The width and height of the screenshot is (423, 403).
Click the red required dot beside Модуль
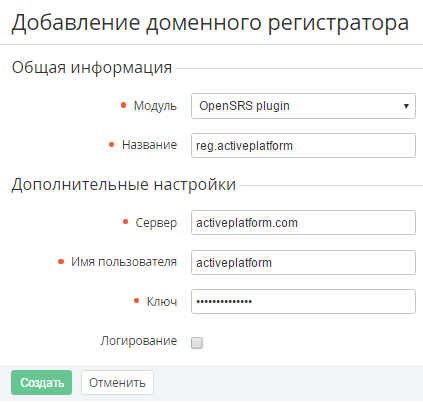pos(123,105)
